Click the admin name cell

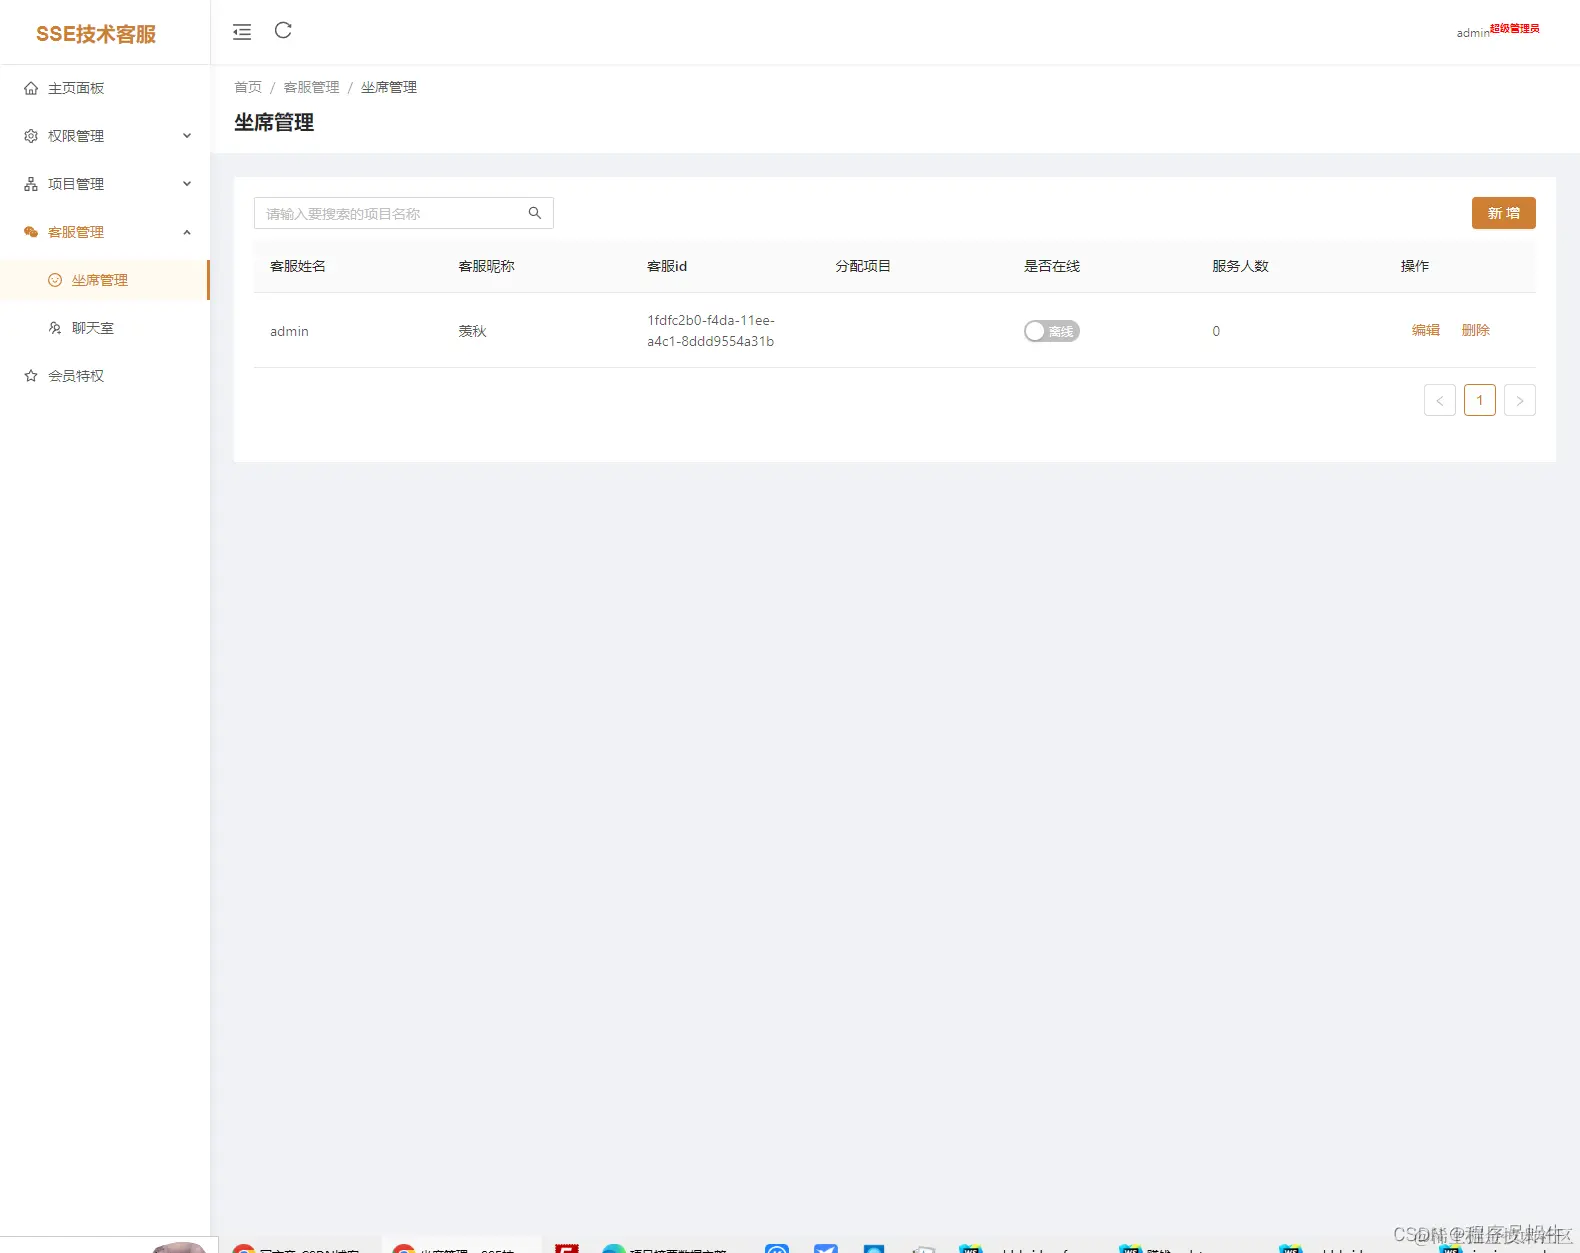click(289, 331)
